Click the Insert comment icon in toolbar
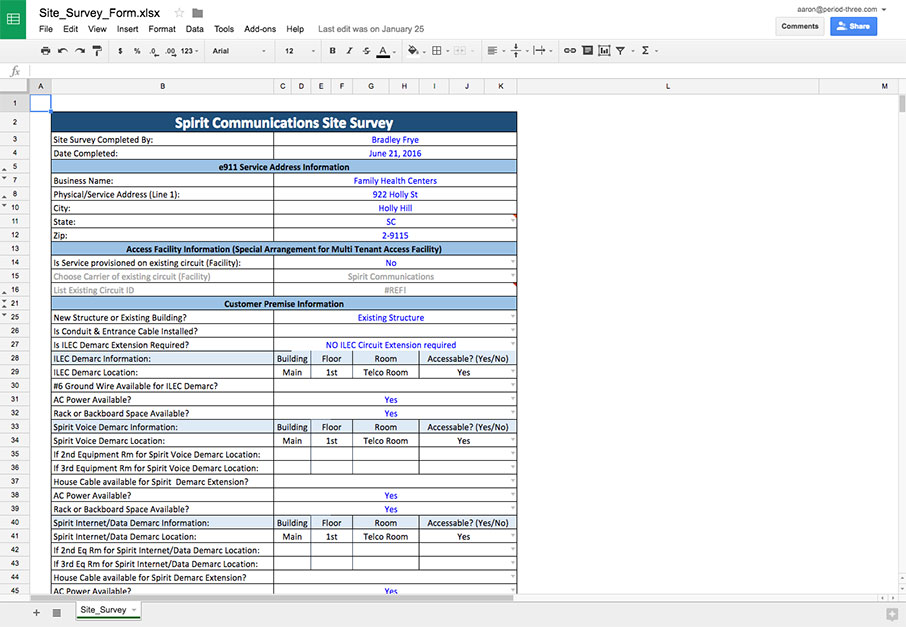This screenshot has width=906, height=627. click(587, 51)
